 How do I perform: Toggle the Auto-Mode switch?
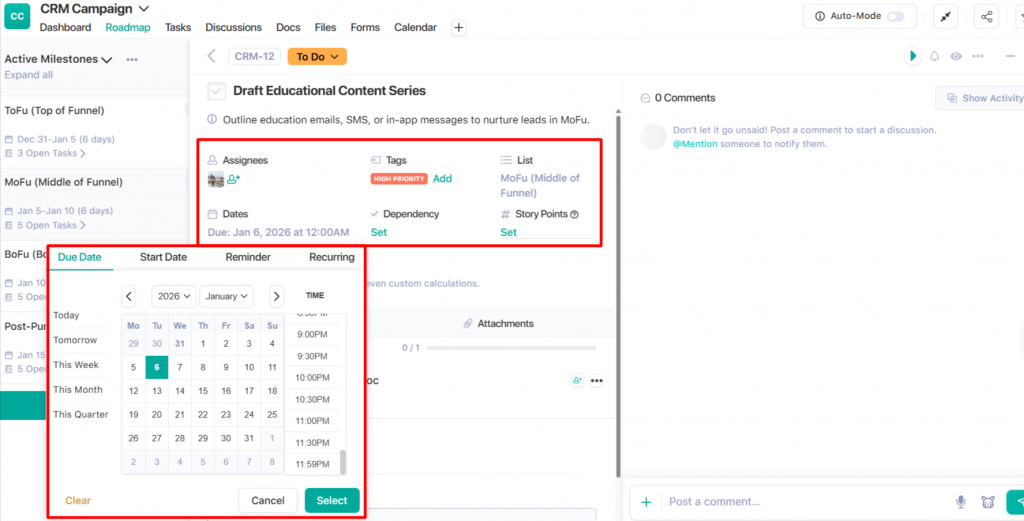(x=895, y=16)
